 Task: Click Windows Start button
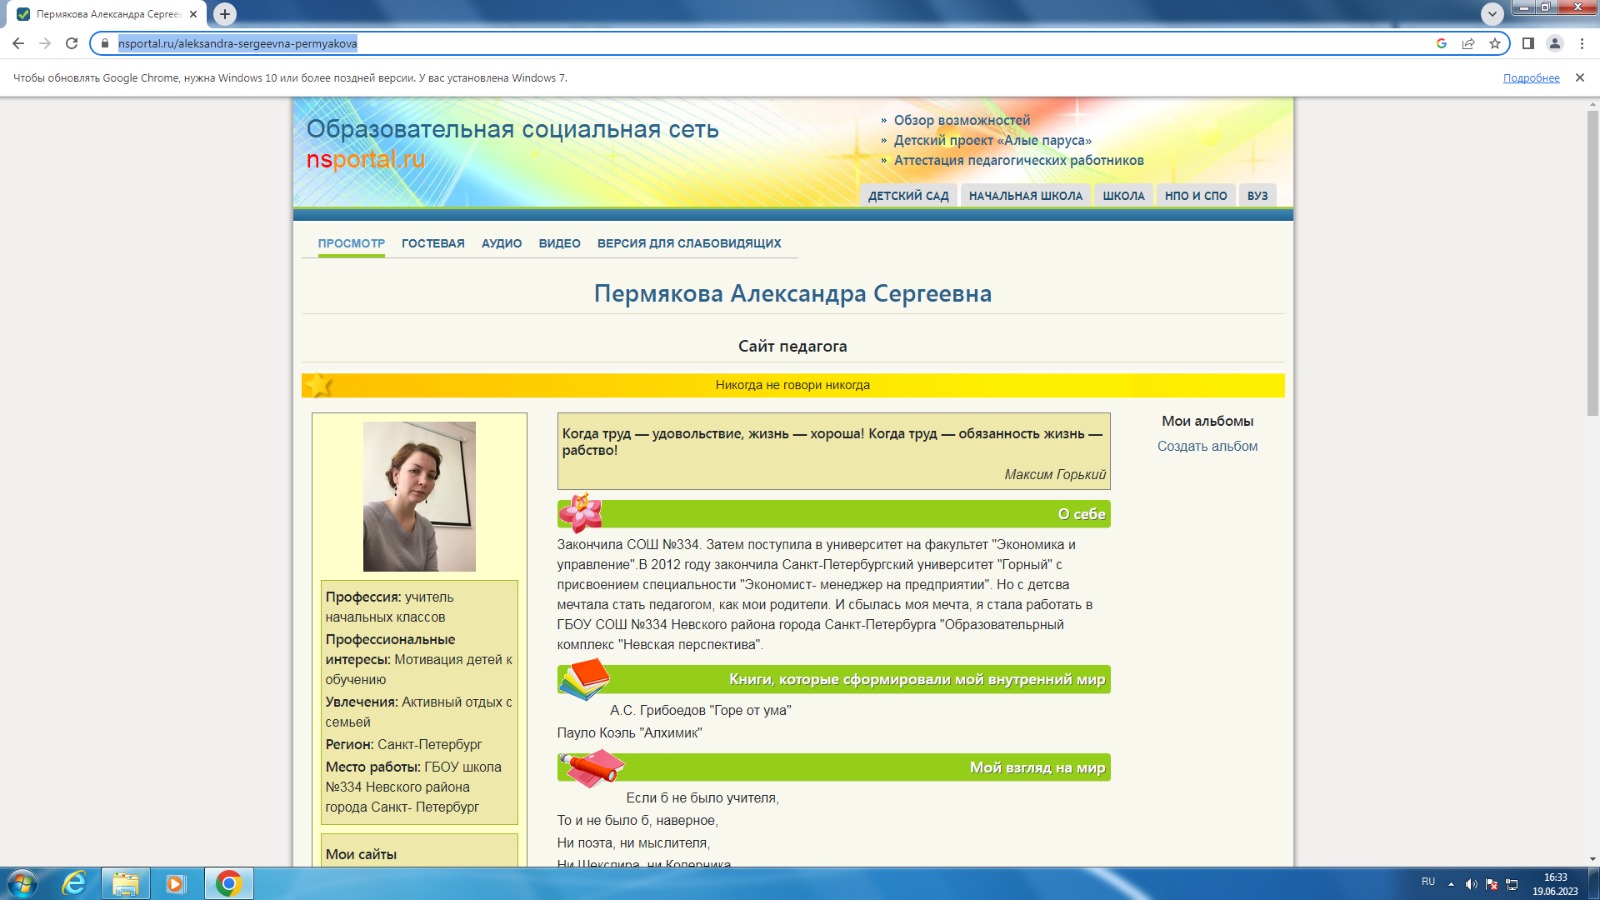[x=22, y=884]
